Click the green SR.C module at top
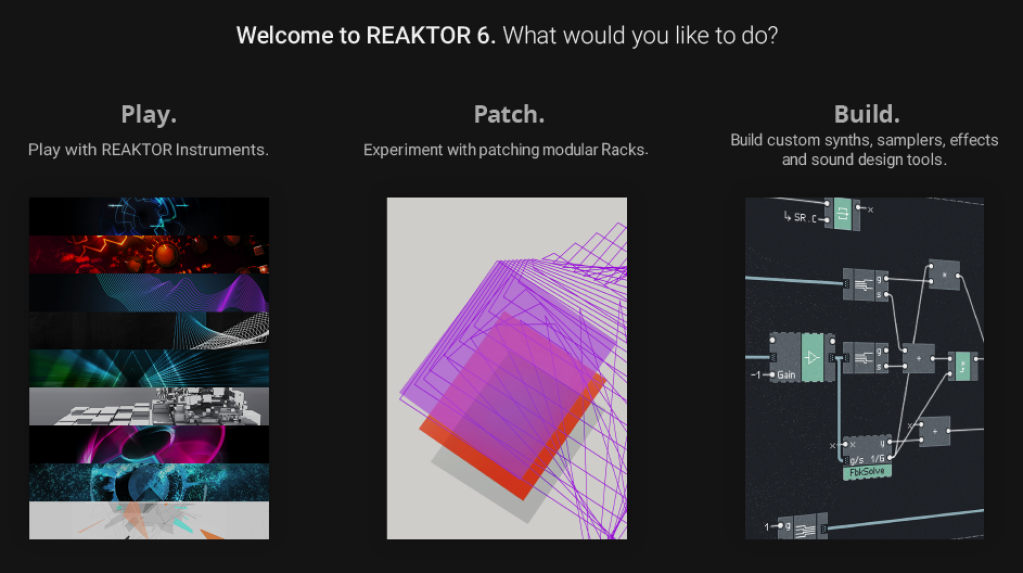This screenshot has height=573, width=1023. (x=841, y=213)
